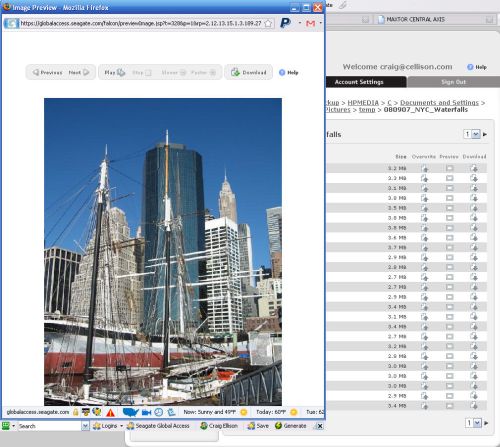The image size is (500, 447).
Task: Download the previewed image
Action: click(x=249, y=72)
